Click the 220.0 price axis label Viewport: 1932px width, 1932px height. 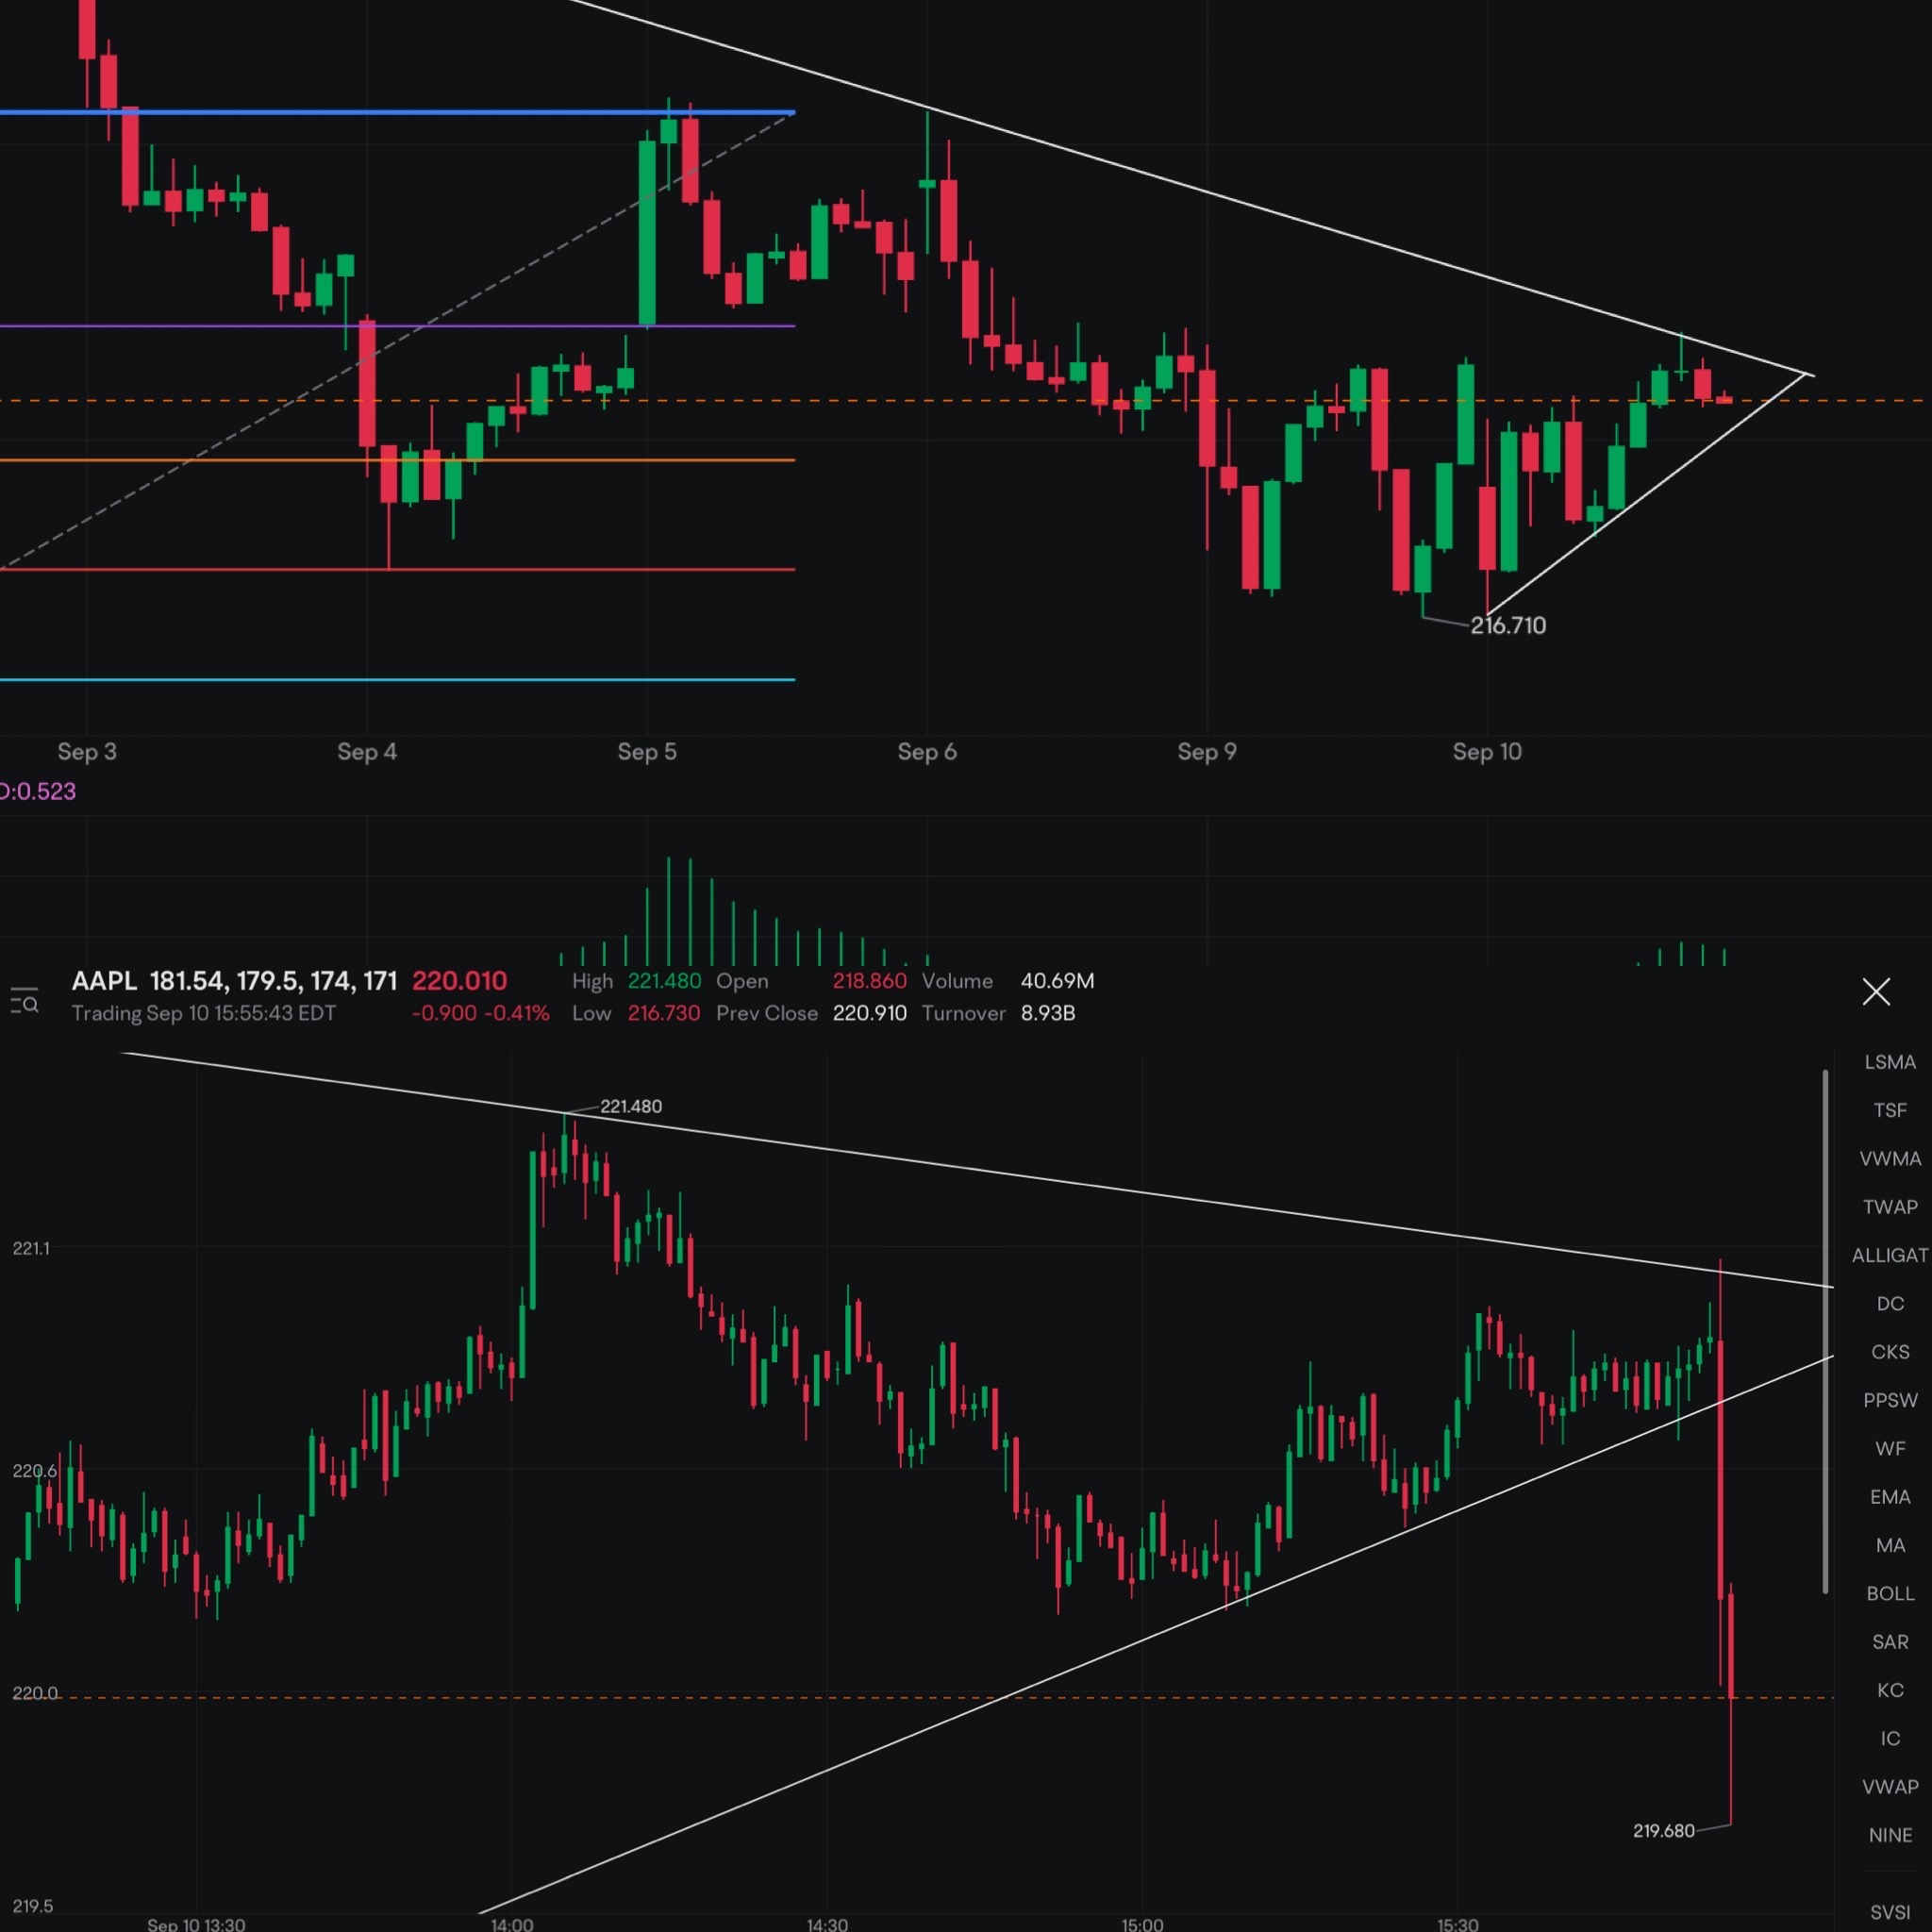(x=34, y=1693)
